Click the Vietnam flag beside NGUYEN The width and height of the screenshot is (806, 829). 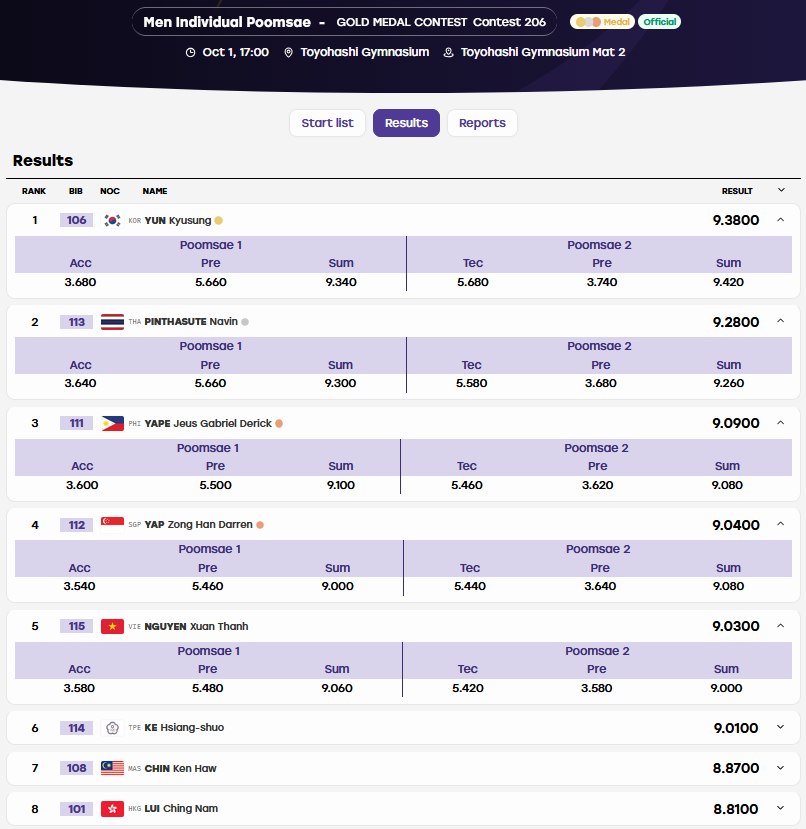point(112,627)
